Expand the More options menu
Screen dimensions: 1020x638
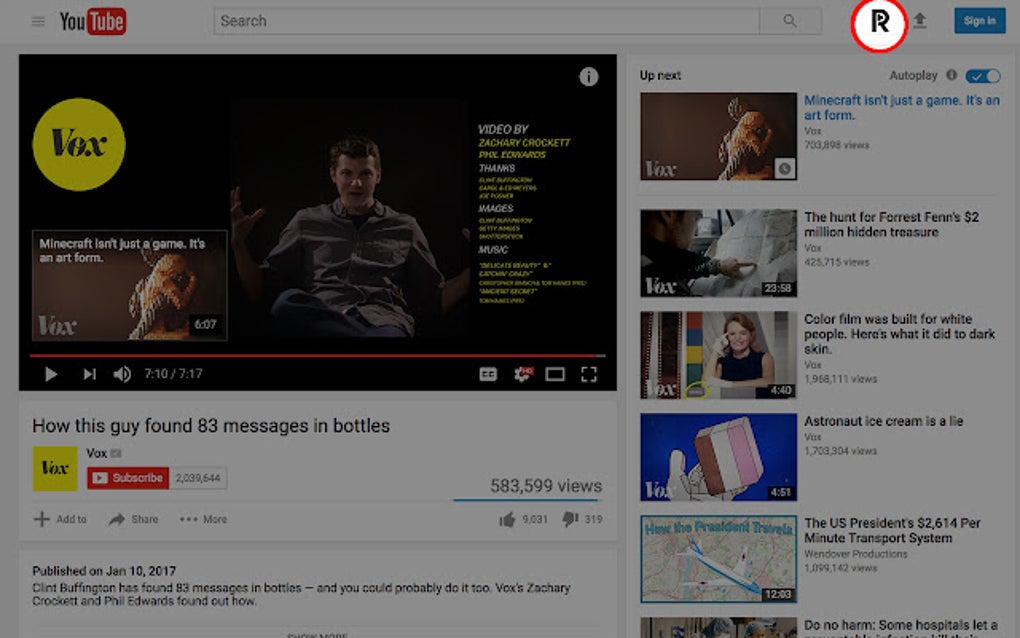202,519
